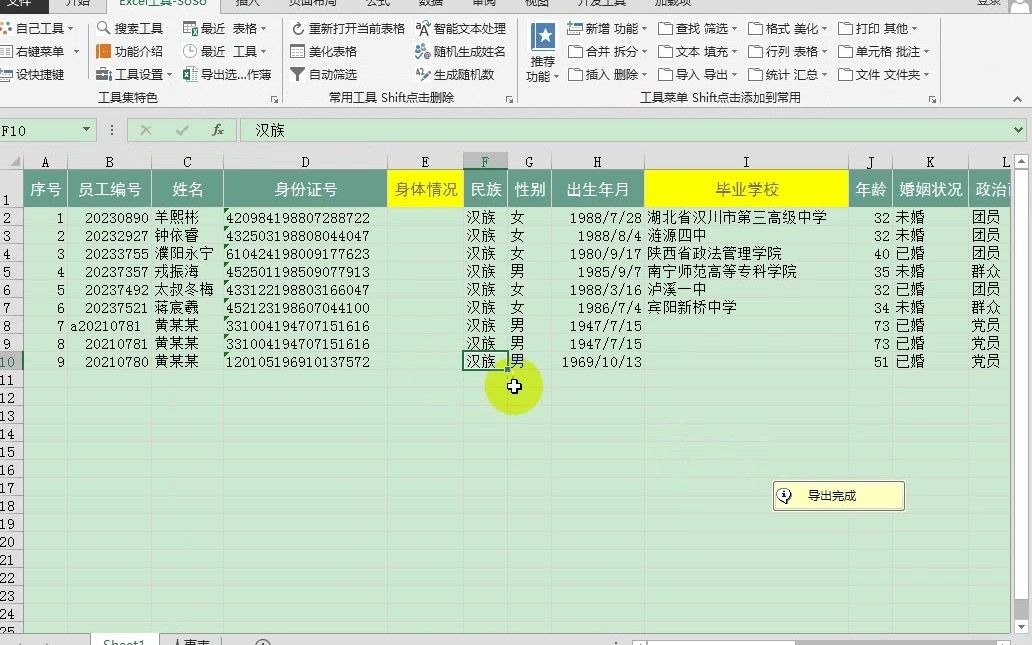Open the 搜索工具 feature
The height and width of the screenshot is (645, 1032).
click(x=130, y=28)
